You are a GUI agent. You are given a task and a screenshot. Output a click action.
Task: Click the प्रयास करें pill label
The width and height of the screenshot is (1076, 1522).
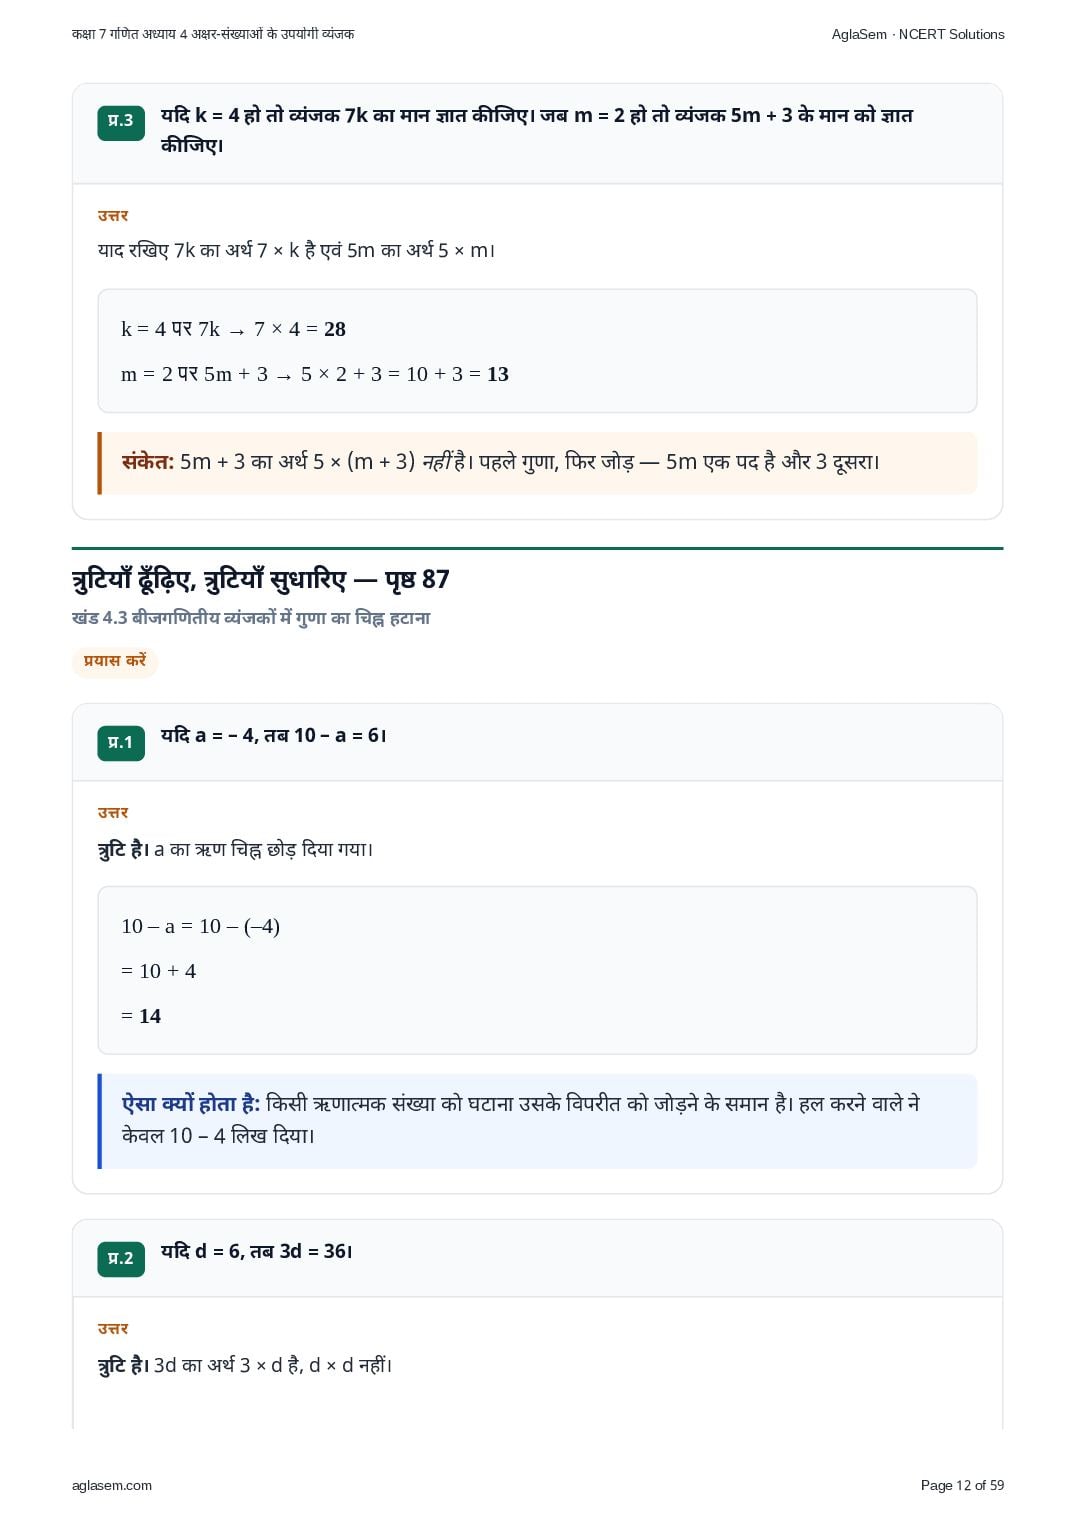coord(115,661)
